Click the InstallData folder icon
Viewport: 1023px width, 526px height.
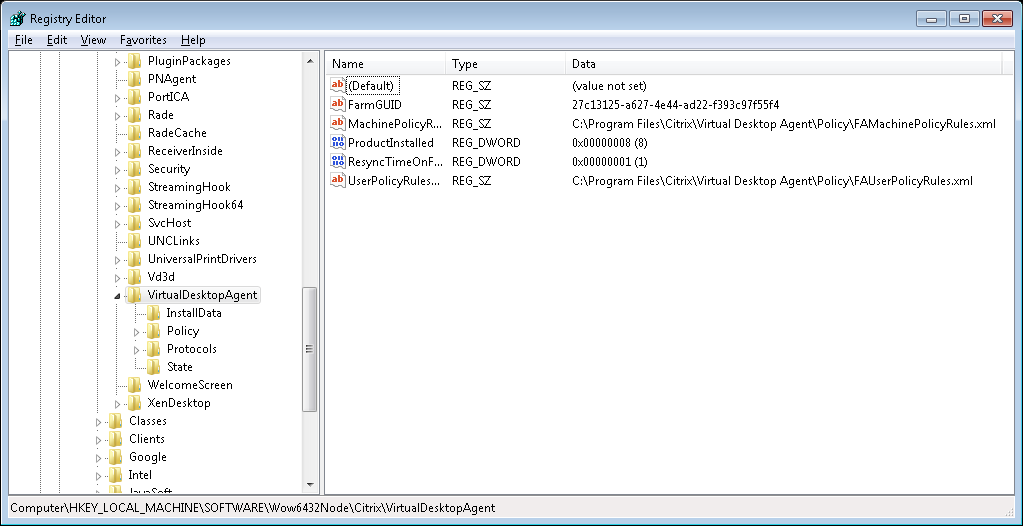[153, 313]
